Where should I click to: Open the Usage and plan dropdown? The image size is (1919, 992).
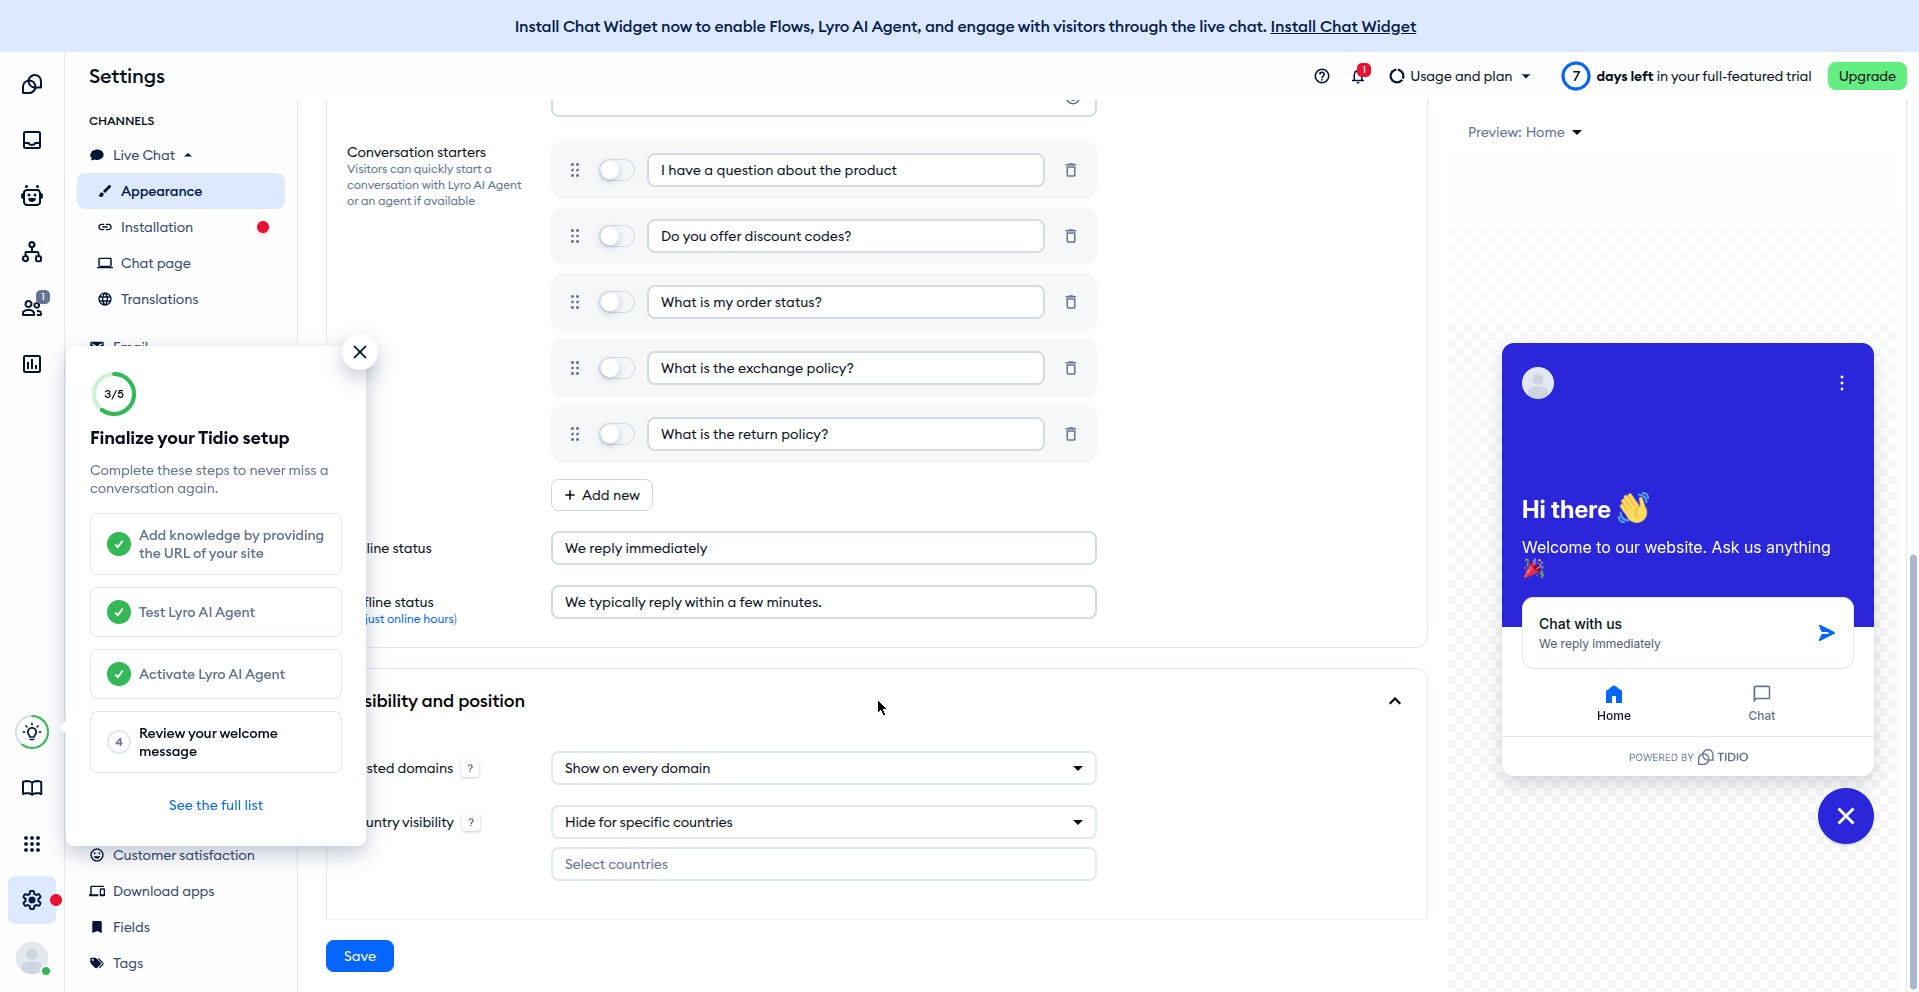1460,76
